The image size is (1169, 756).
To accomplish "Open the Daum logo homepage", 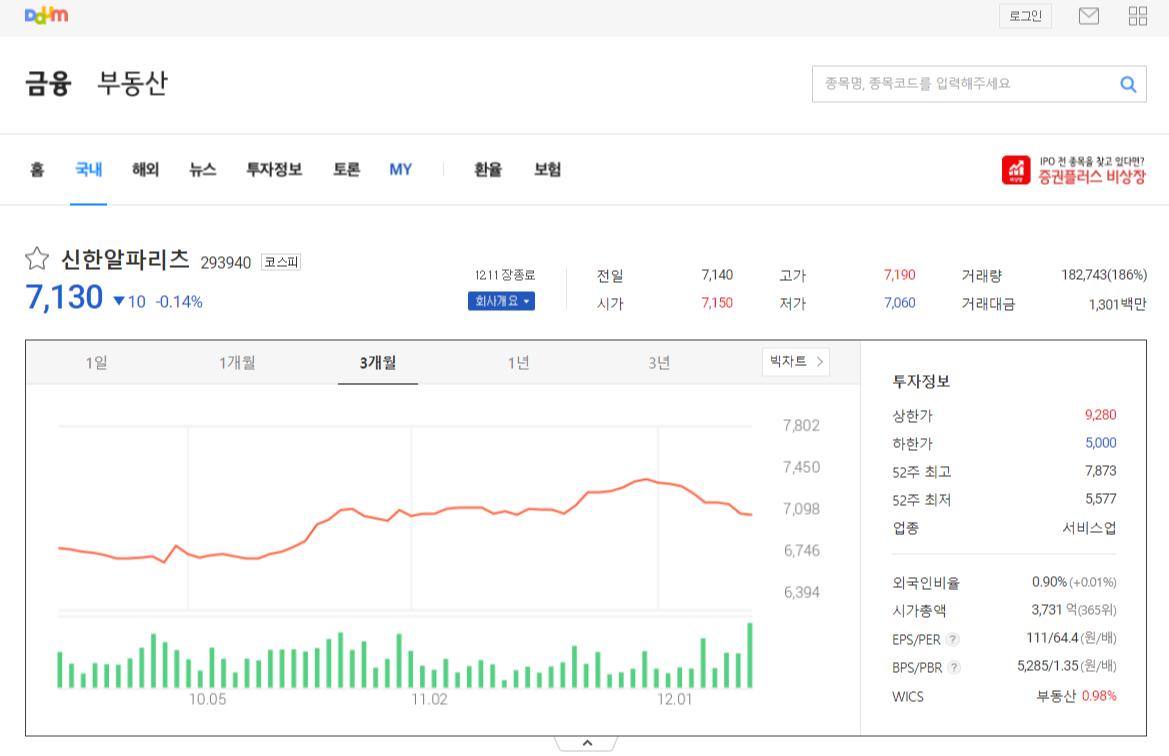I will click(x=46, y=15).
